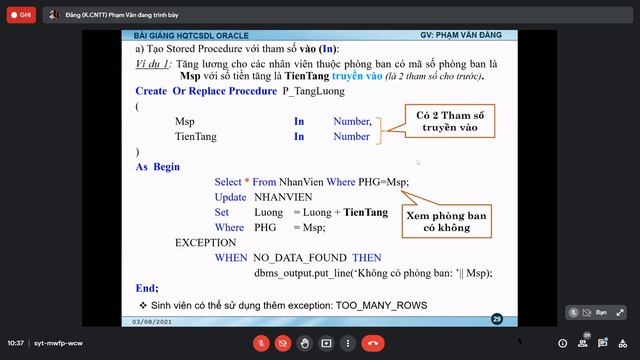Click the camera-off icon in self-view tile
Viewport: 640px width, 360px height.
click(x=587, y=313)
